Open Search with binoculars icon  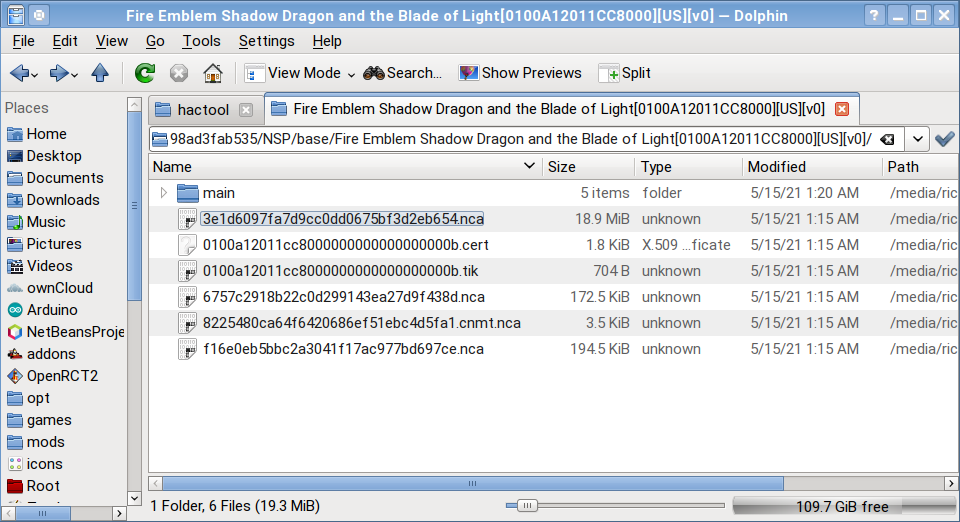point(402,73)
